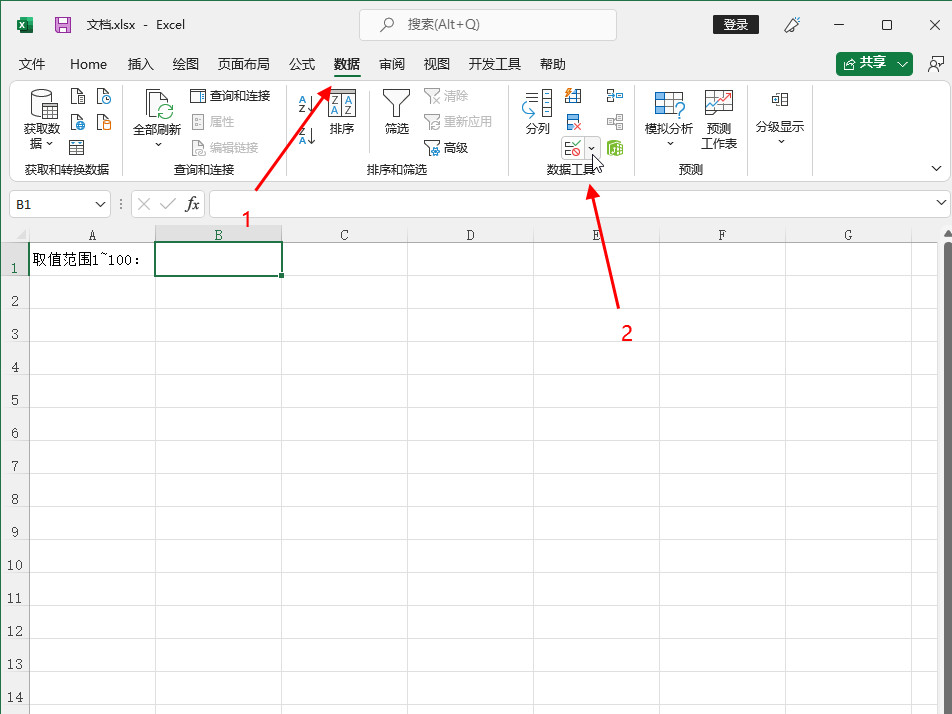Switch to the 页面布局 tab
This screenshot has height=714, width=952.
pyautogui.click(x=243, y=64)
